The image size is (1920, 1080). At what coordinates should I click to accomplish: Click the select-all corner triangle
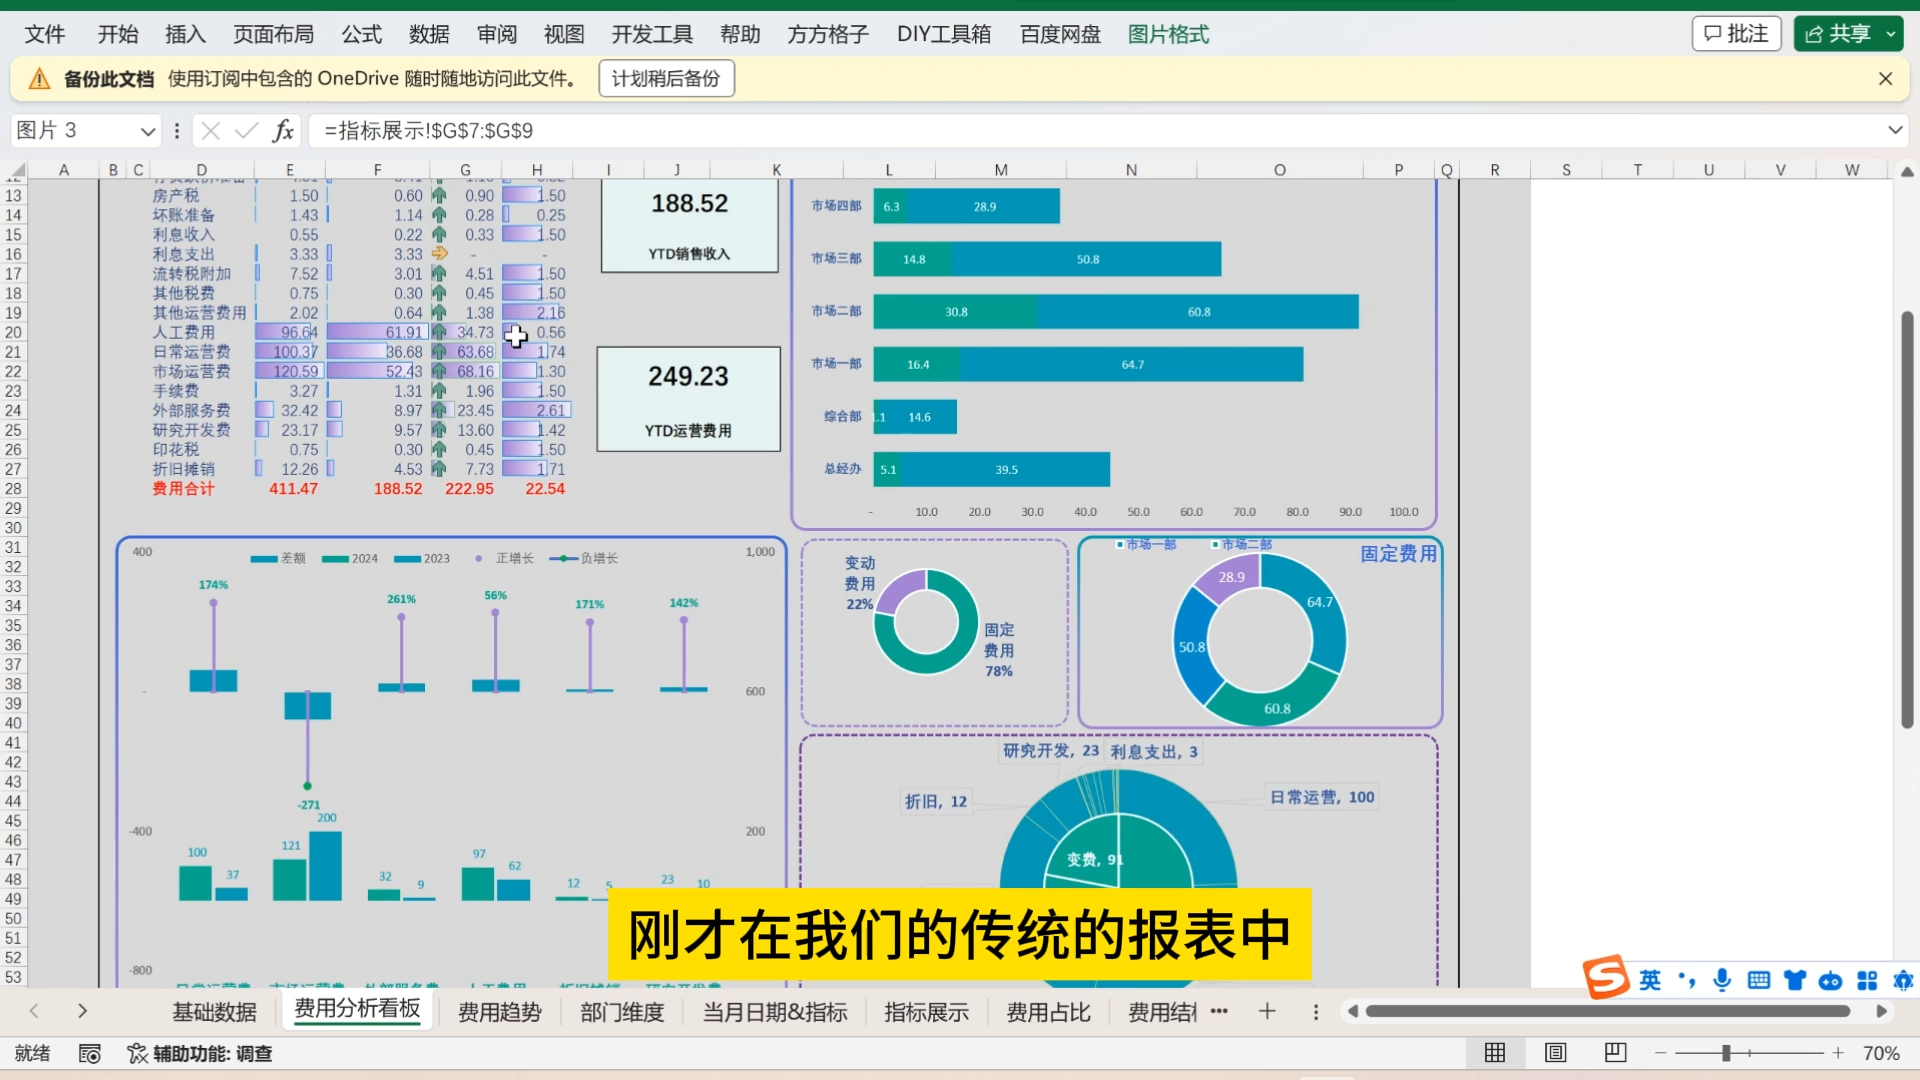(x=17, y=170)
